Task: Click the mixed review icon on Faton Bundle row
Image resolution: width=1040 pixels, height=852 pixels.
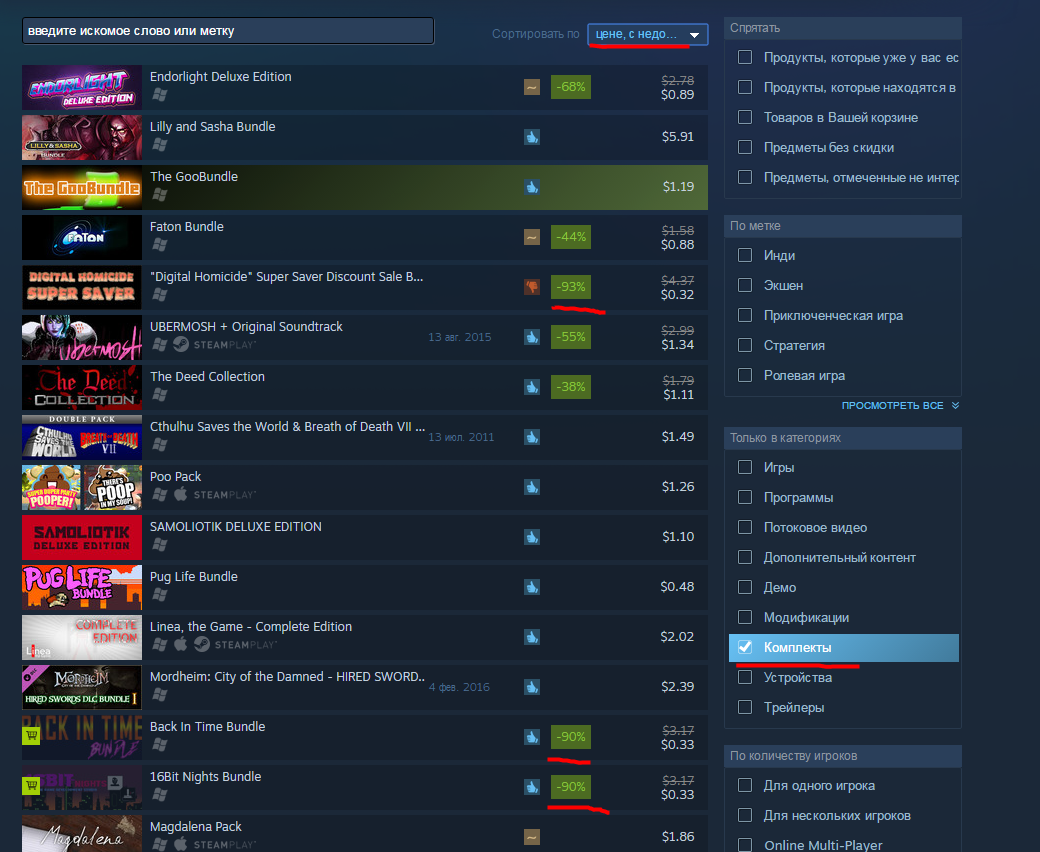Action: click(x=531, y=237)
